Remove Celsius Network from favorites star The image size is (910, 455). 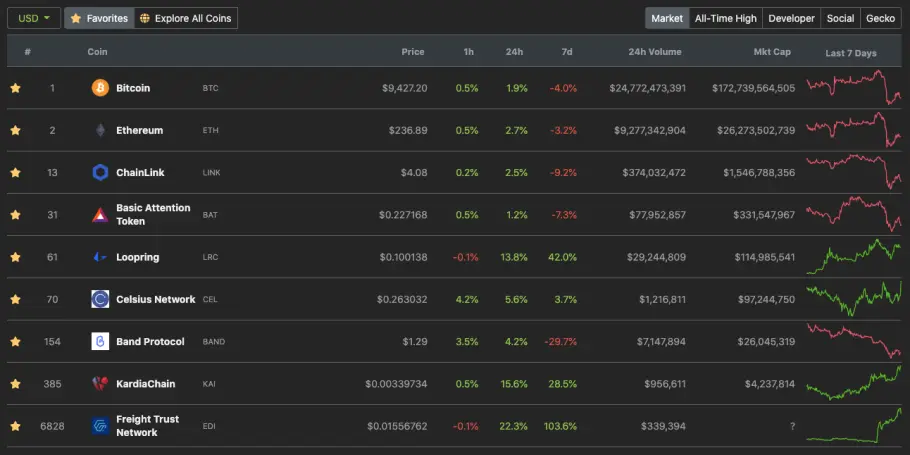[16, 299]
